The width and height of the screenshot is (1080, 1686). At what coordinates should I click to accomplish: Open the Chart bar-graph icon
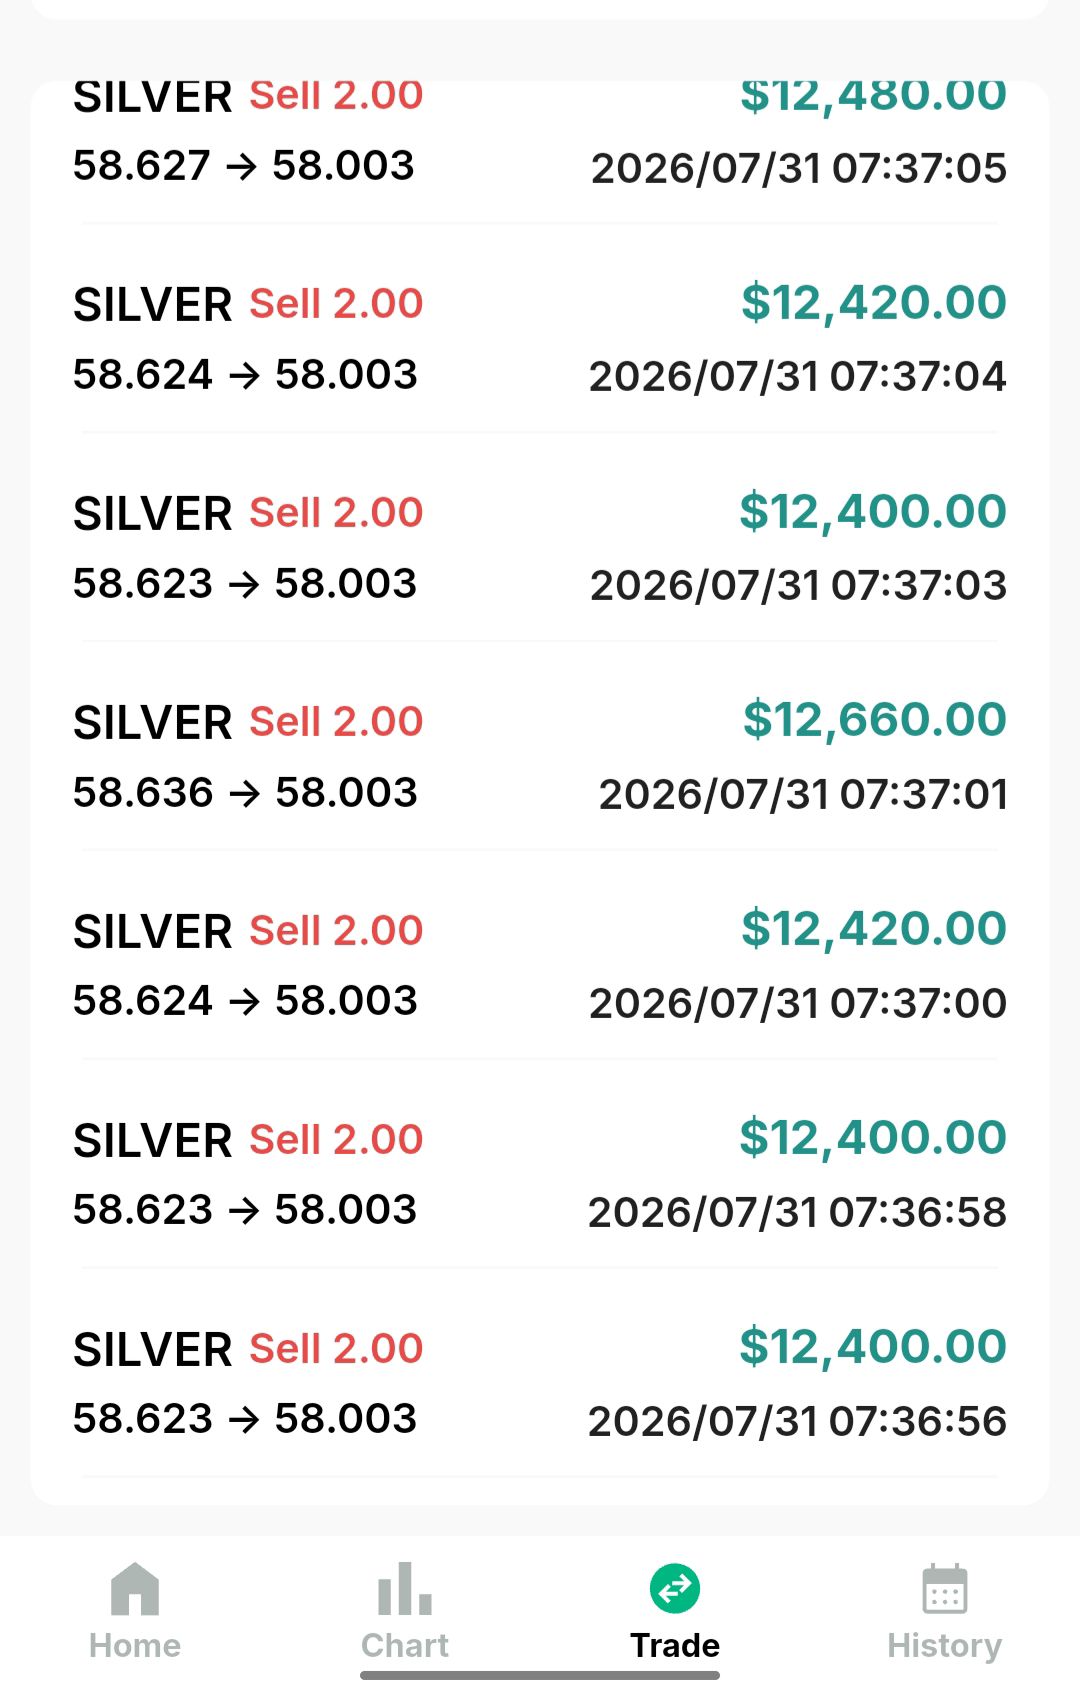(405, 1588)
